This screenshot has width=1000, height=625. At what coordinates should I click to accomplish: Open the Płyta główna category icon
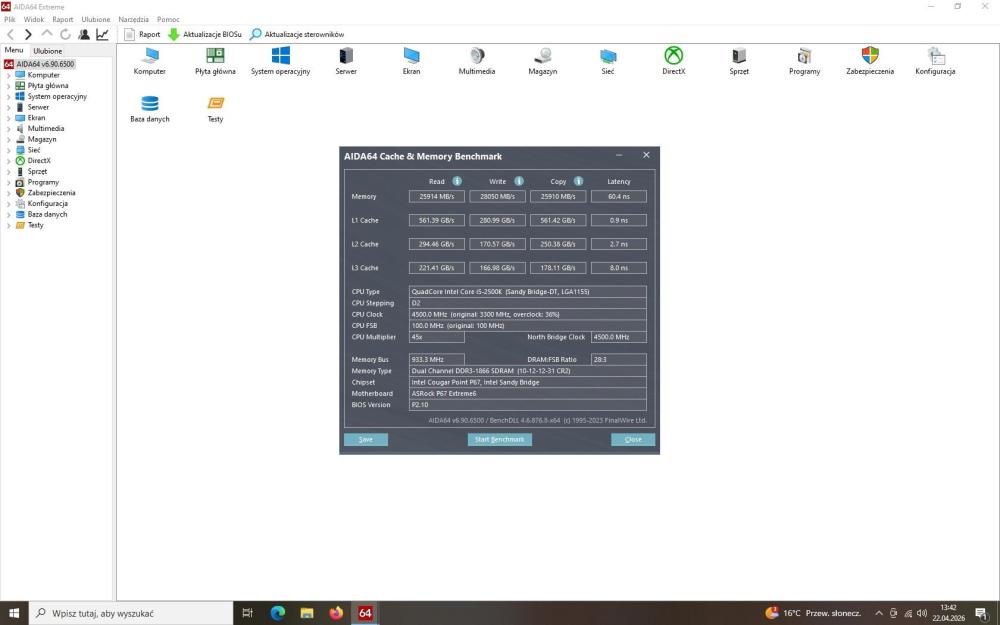tap(215, 56)
